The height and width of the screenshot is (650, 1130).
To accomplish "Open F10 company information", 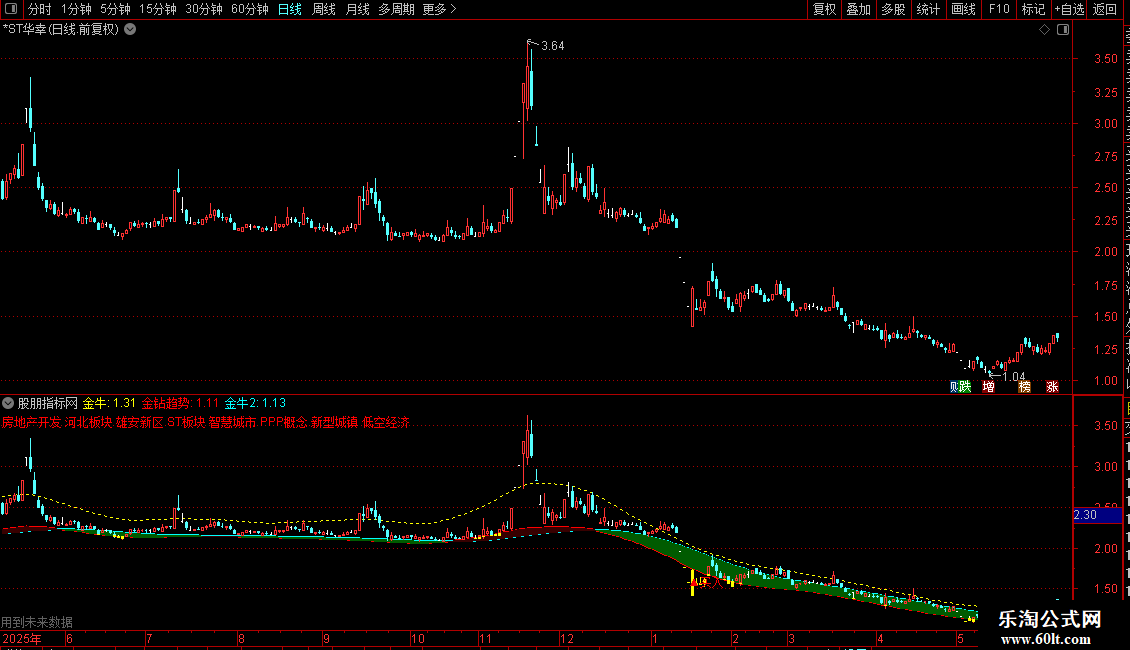I will 999,9.
